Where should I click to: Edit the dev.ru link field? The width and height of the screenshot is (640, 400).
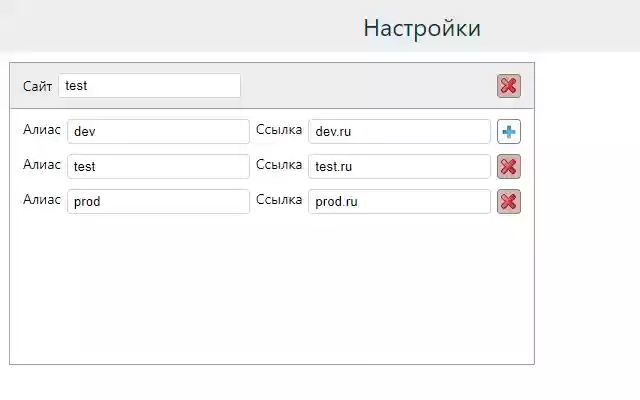pyautogui.click(x=399, y=131)
